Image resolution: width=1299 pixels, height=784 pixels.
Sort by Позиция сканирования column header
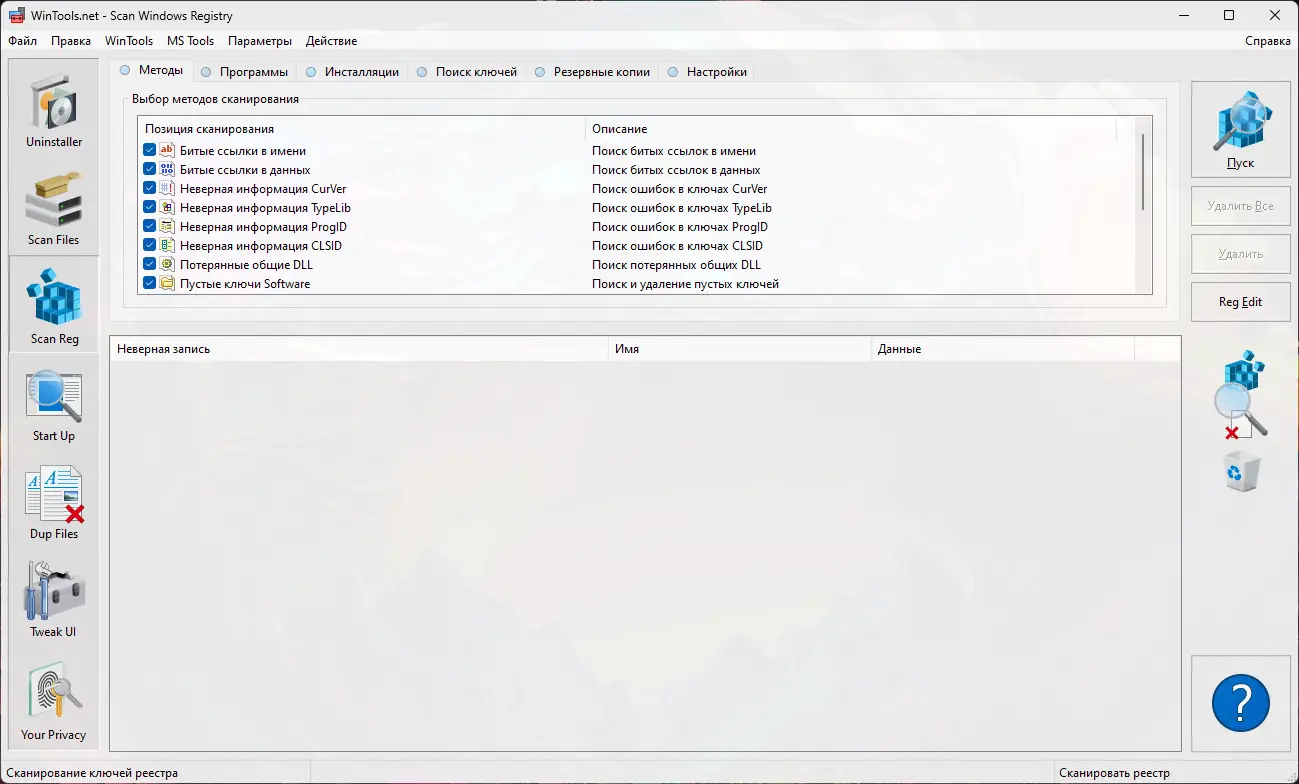point(361,129)
